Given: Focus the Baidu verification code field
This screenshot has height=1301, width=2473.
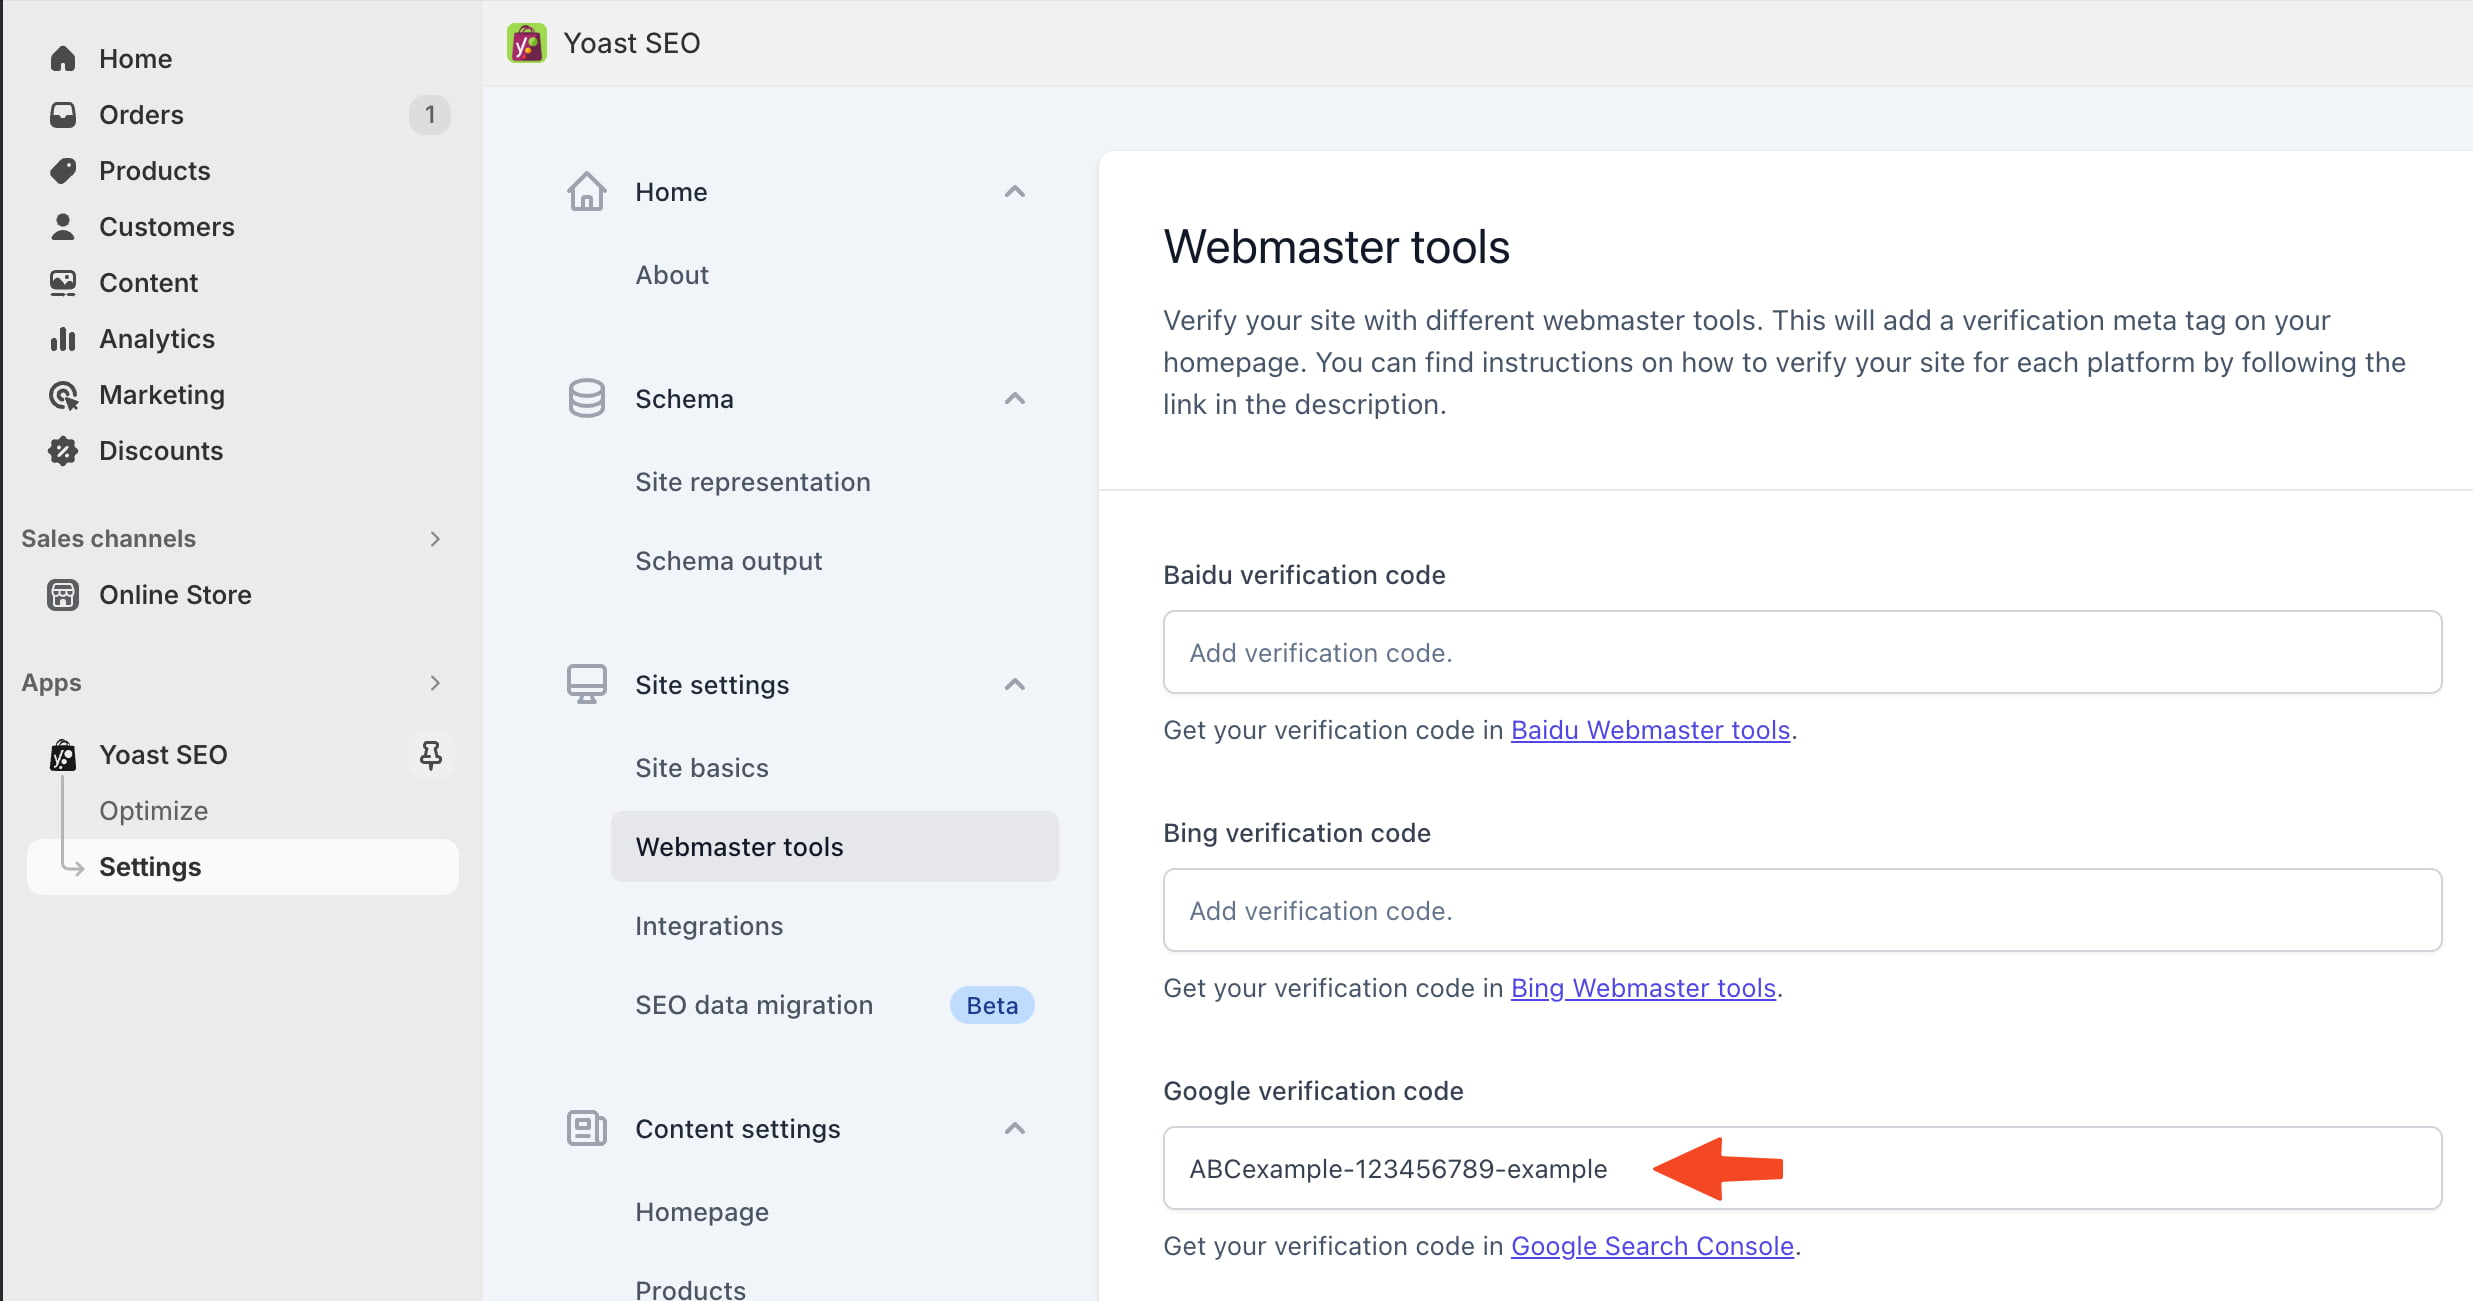Looking at the screenshot, I should tap(1802, 652).
